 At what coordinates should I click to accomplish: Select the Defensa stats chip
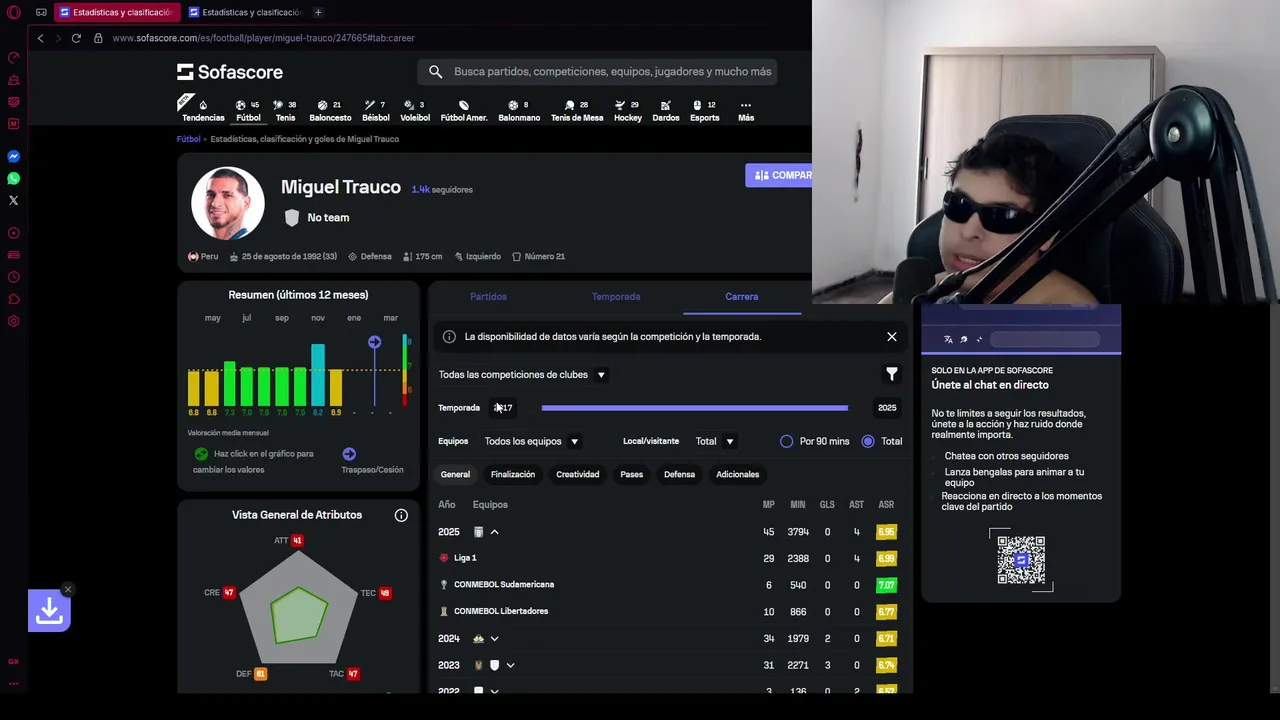point(679,474)
